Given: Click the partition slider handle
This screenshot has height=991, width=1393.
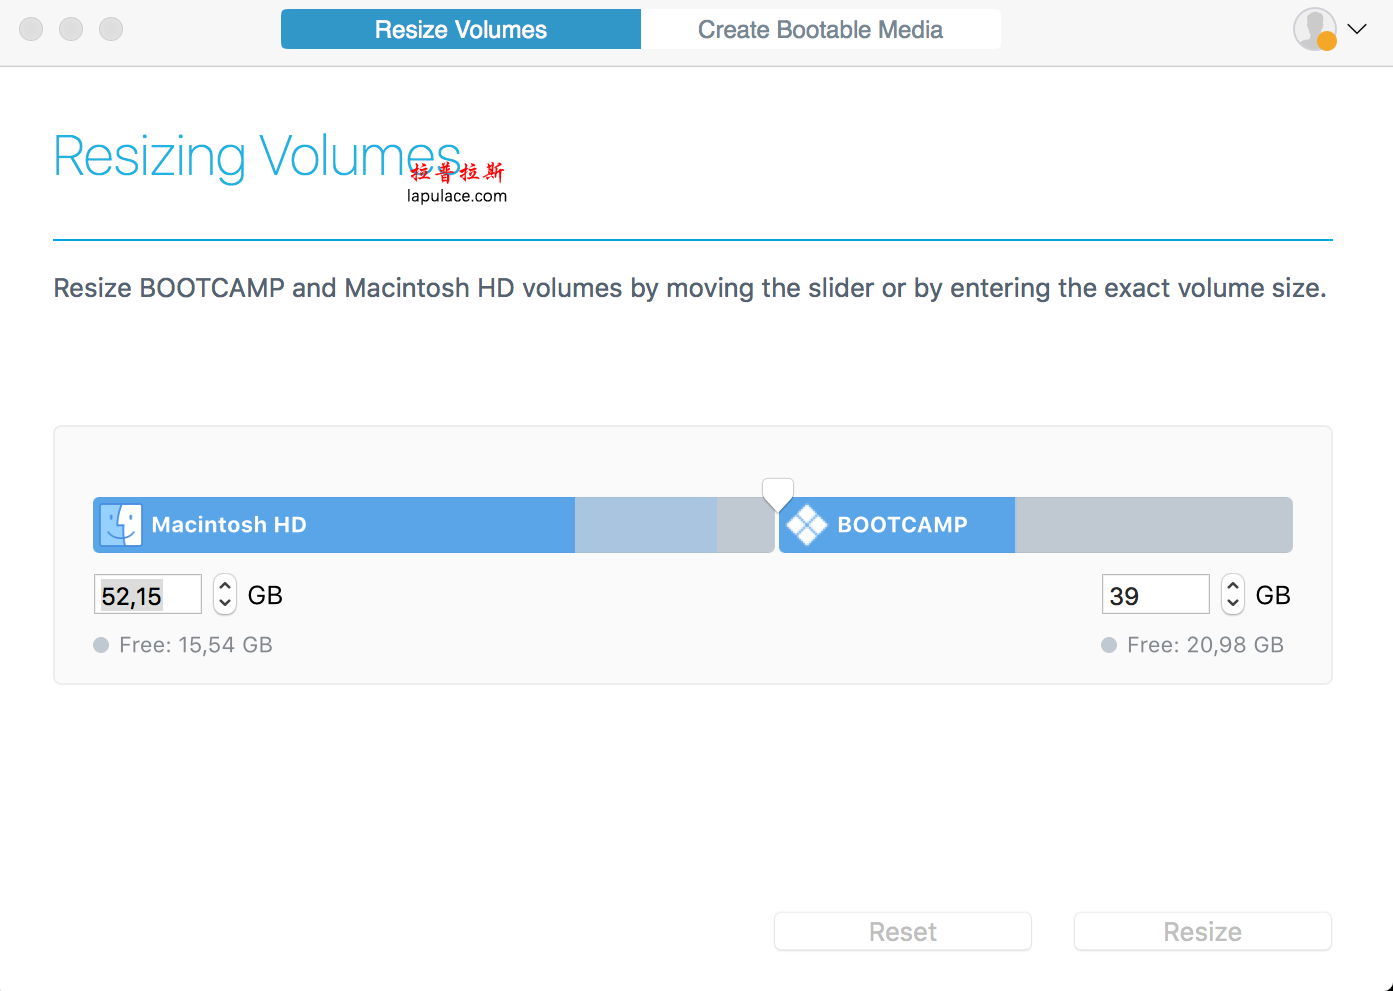Looking at the screenshot, I should 777,494.
